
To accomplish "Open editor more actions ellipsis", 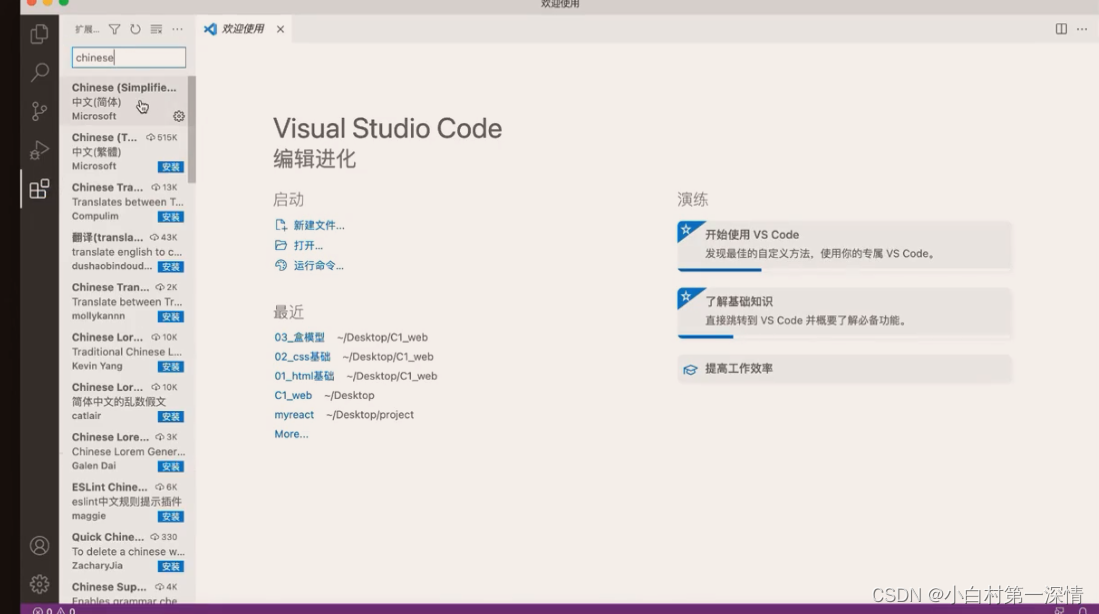I will (x=1082, y=29).
